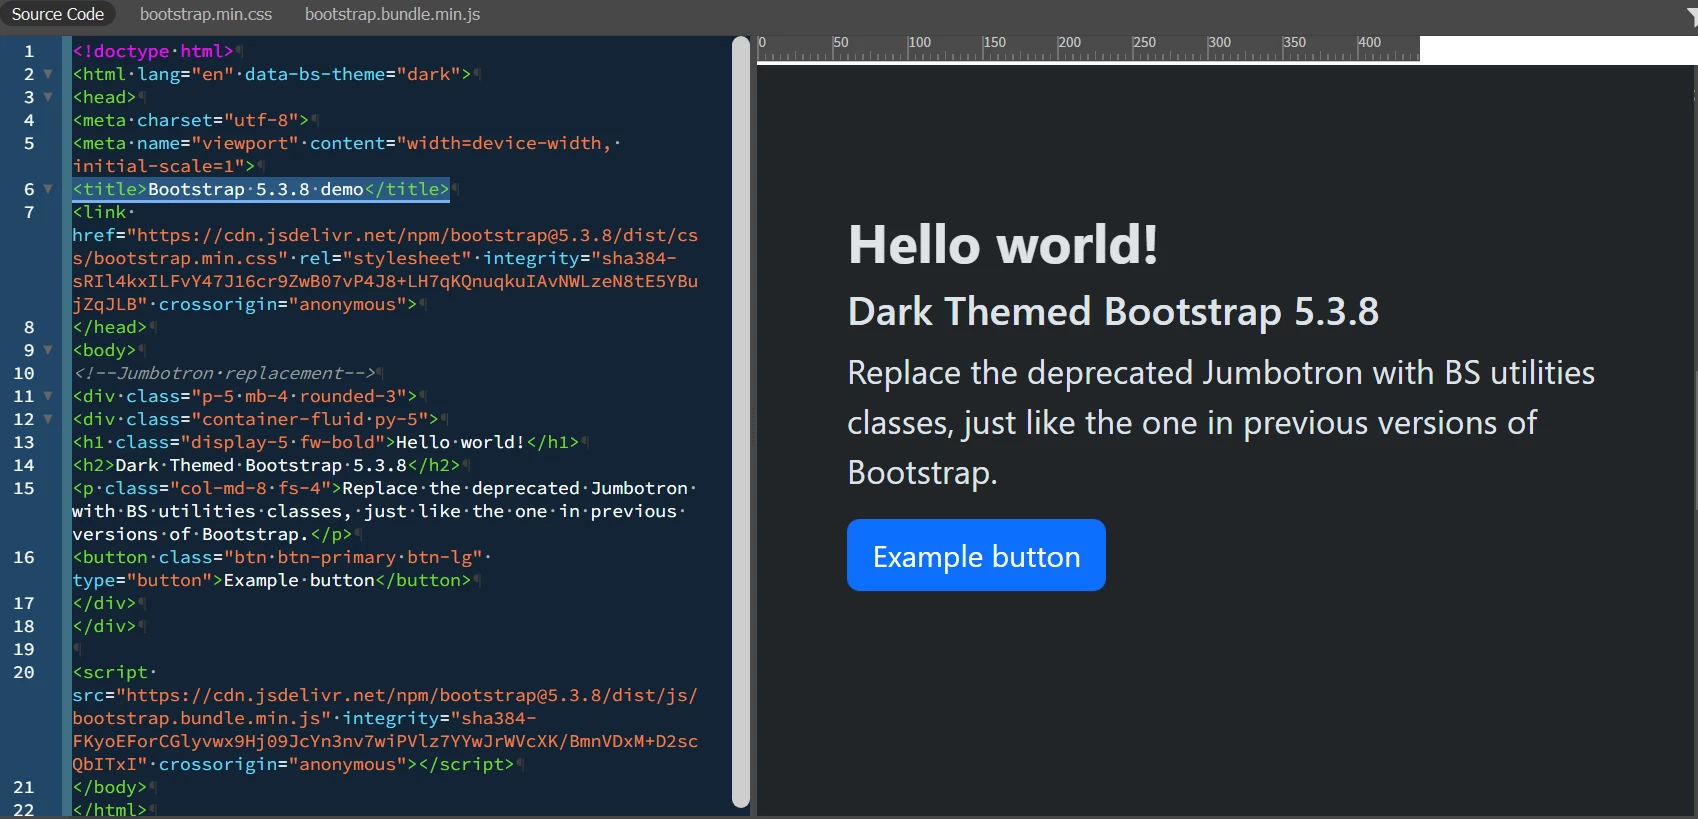Click 'Dark Themed Bootstrap 5.3.8' subheading in preview

click(x=1113, y=311)
